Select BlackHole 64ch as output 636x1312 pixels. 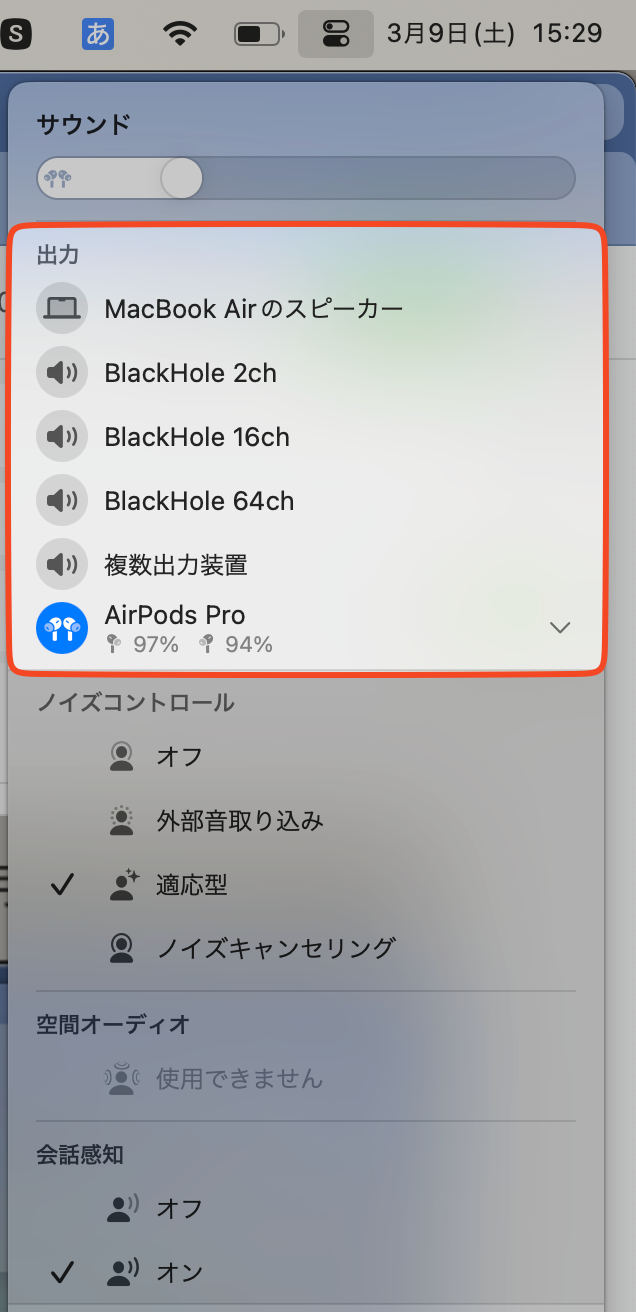pos(306,501)
